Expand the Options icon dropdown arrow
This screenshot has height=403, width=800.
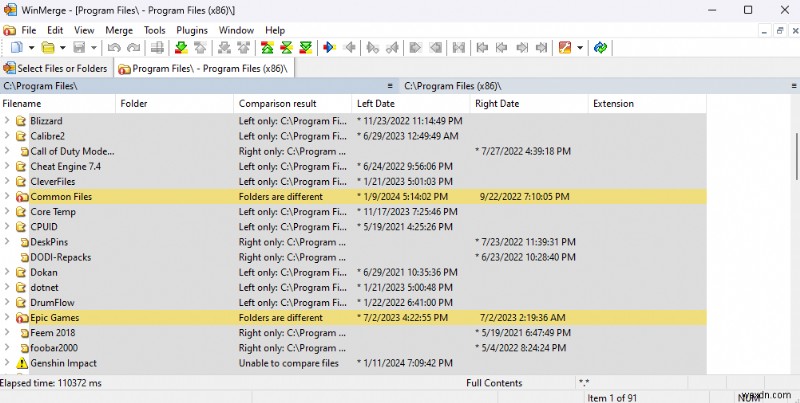tap(580, 48)
